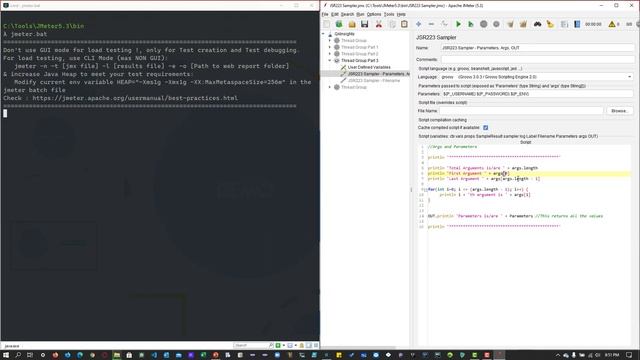Open the Run menu in JMeter
Image resolution: width=640 pixels, height=360 pixels.
click(360, 14)
